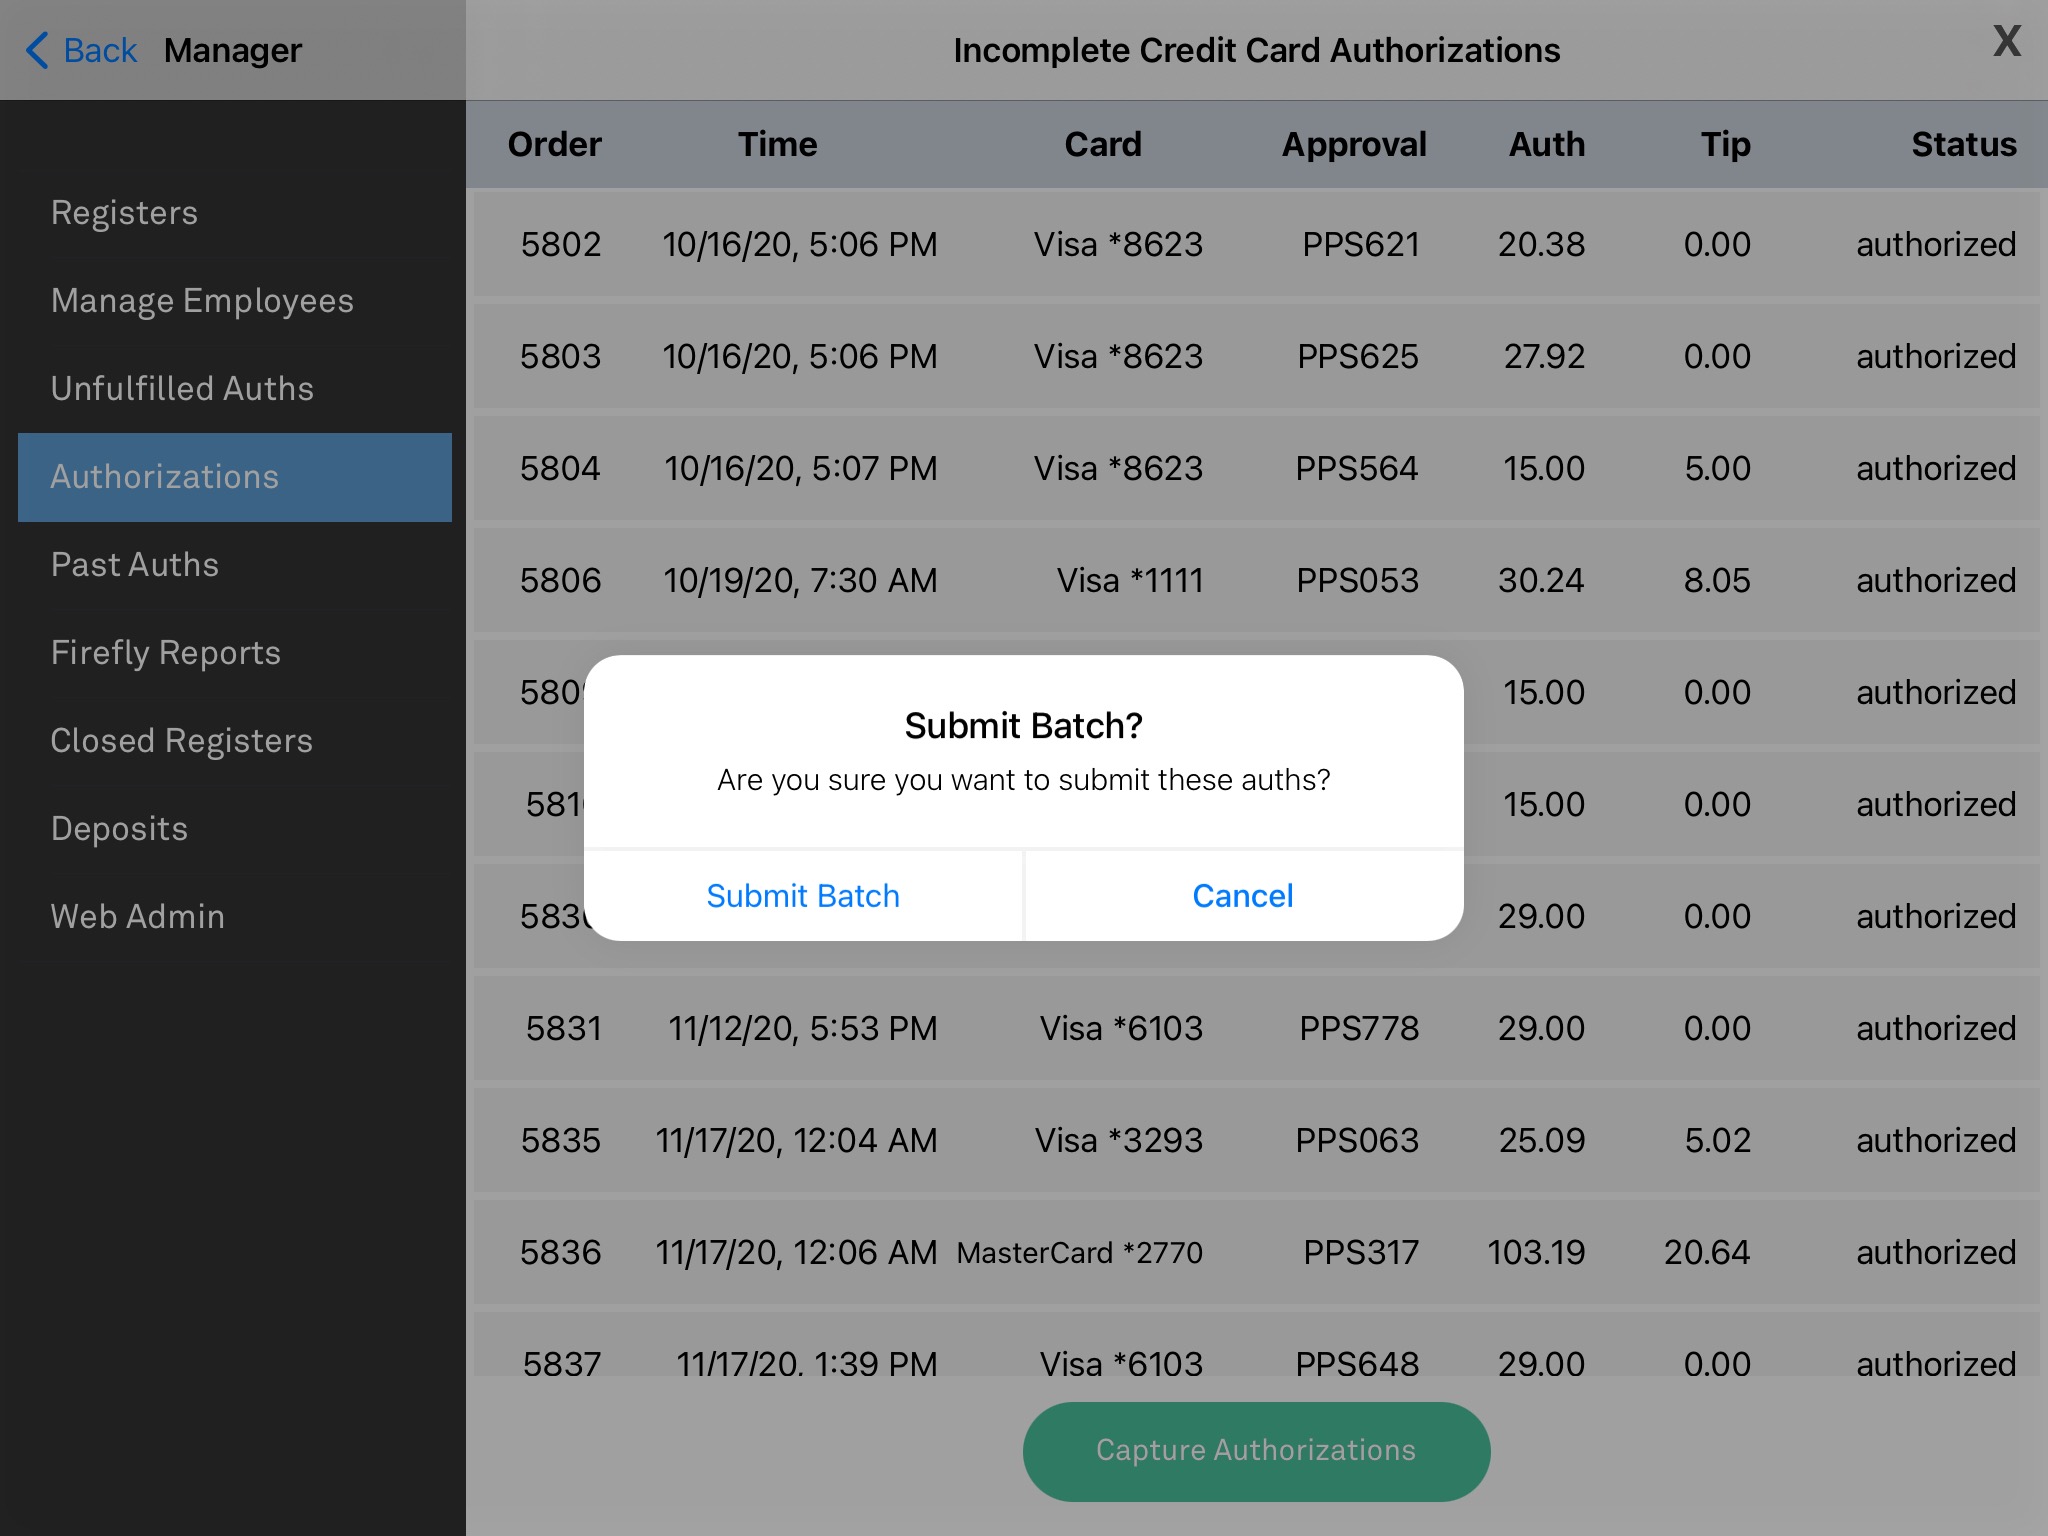
Task: Click approval code PPS778
Action: (1359, 1028)
